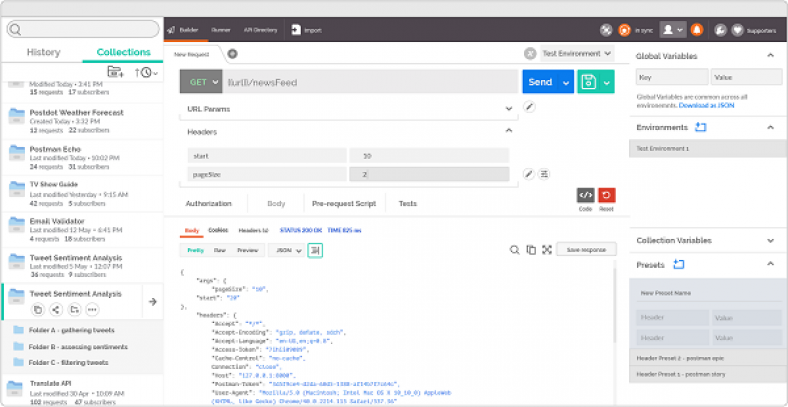Click the environment quick-look icon beside Test Environment
The height and width of the screenshot is (407, 788).
530,53
